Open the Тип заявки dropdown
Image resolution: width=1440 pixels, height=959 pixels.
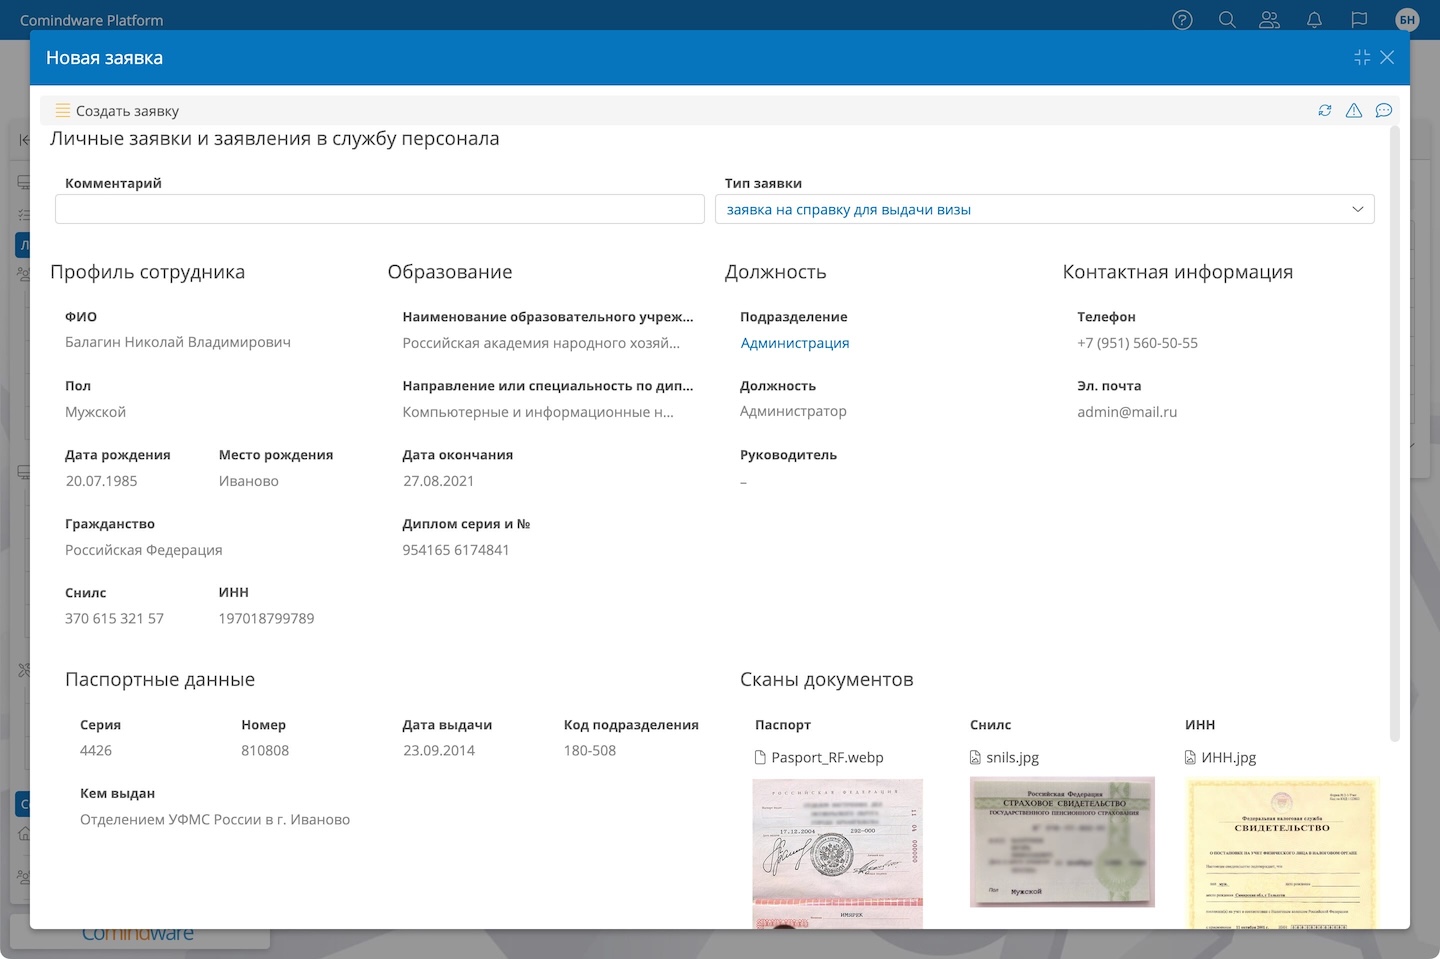tap(1045, 209)
